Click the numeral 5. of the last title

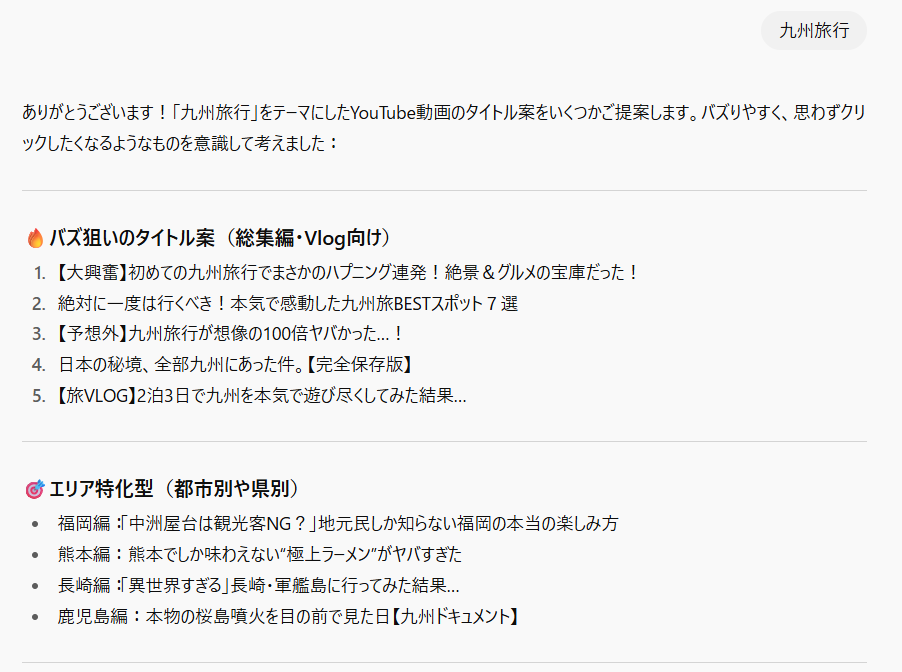tap(39, 396)
